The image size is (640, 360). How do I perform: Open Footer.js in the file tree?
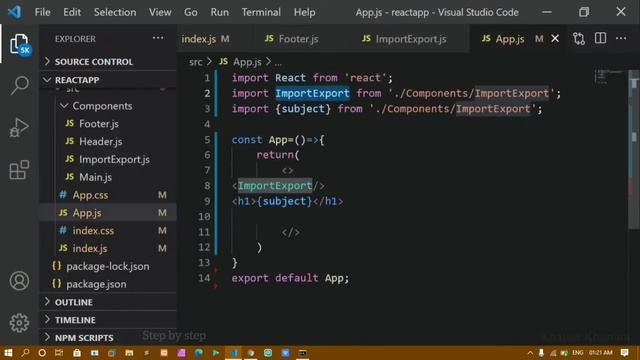pos(108,124)
